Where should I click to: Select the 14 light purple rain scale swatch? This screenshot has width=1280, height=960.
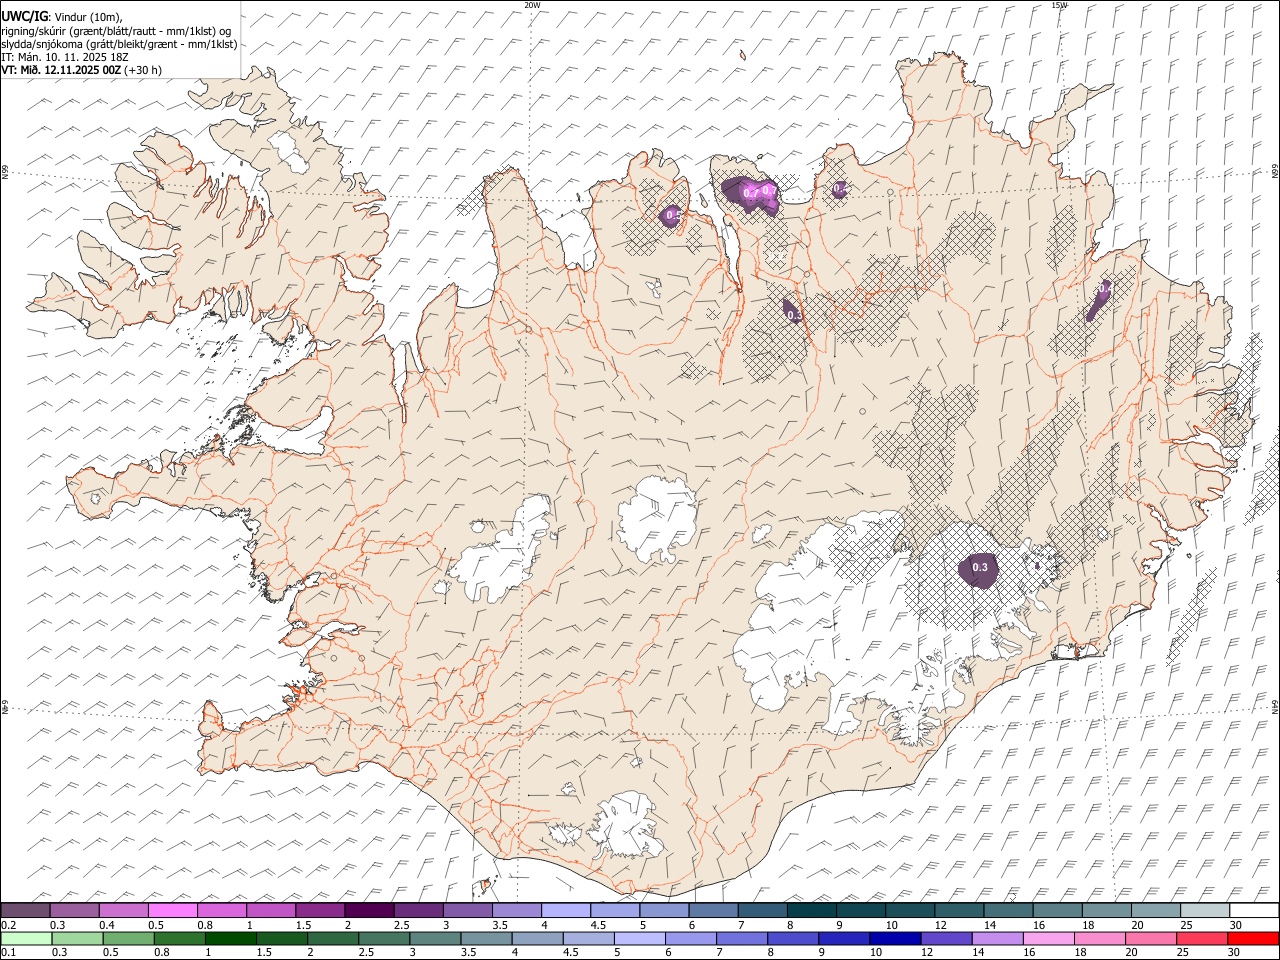point(997,938)
